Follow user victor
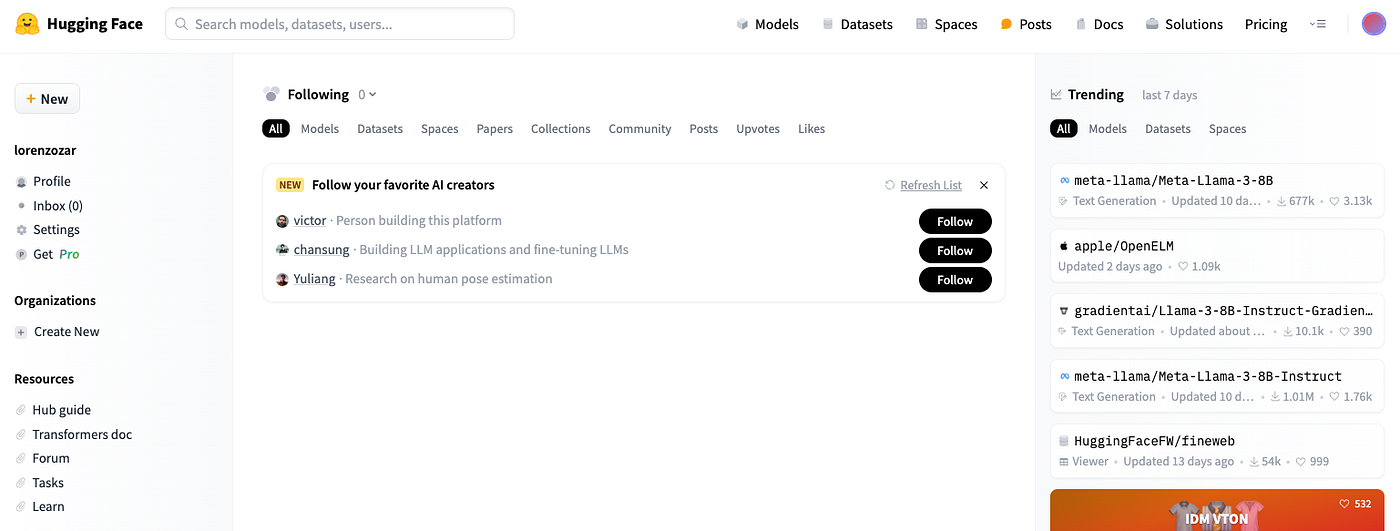The height and width of the screenshot is (531, 1400). (955, 222)
